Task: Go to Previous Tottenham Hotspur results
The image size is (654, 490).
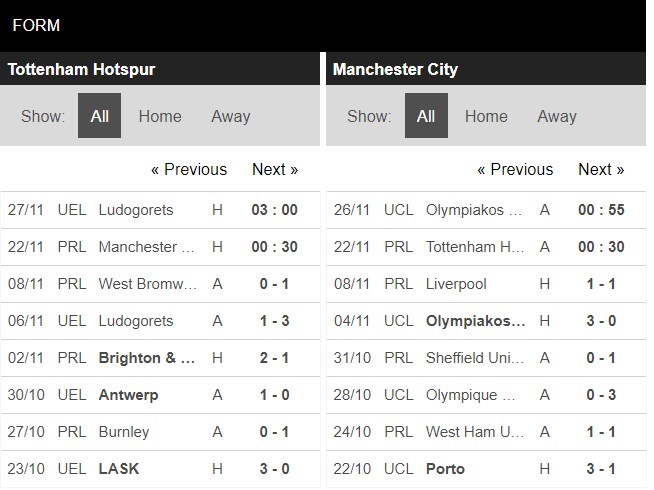Action: (x=189, y=169)
